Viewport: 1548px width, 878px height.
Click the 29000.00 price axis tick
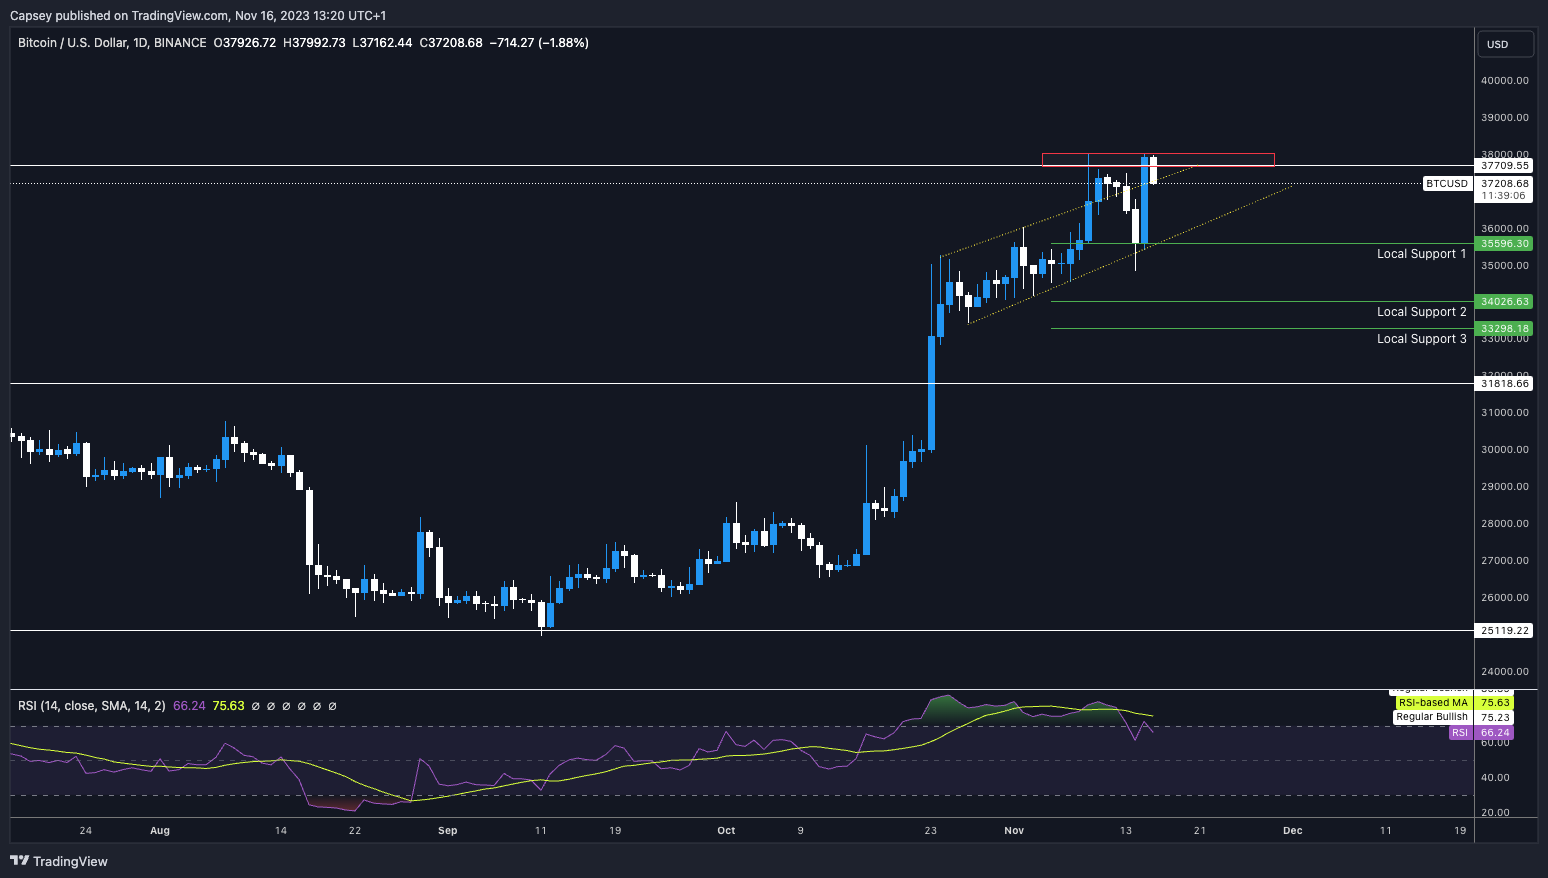click(x=1505, y=487)
